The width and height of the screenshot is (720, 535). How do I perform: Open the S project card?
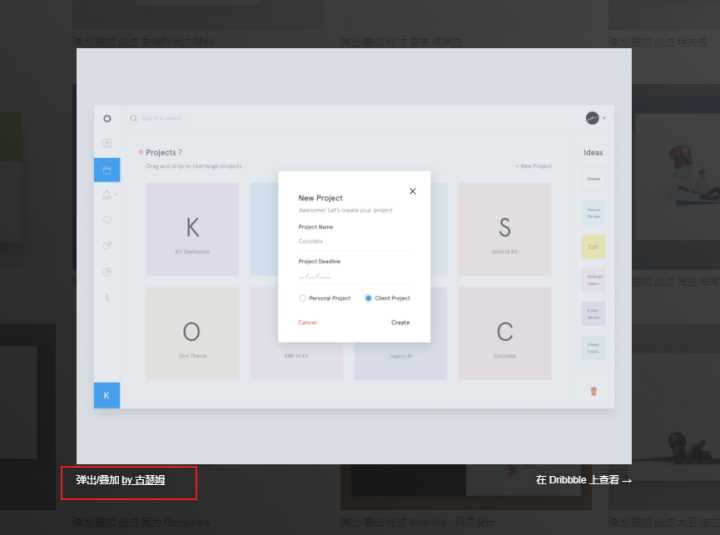pos(505,229)
